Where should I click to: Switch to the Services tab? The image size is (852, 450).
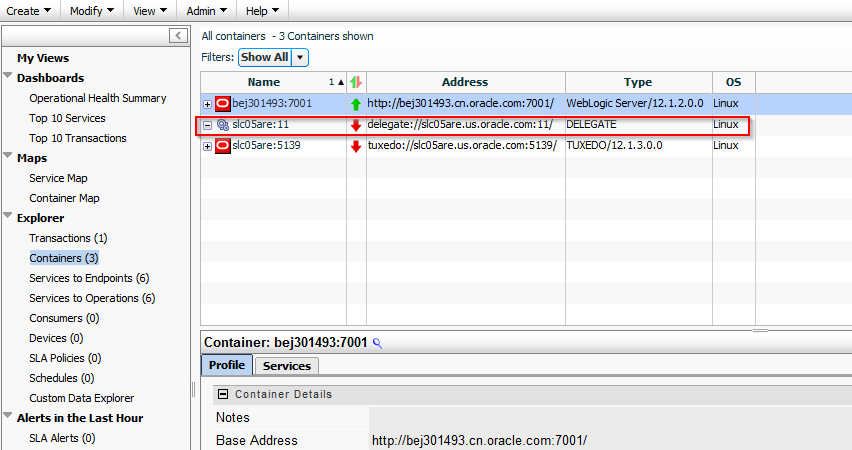(286, 366)
